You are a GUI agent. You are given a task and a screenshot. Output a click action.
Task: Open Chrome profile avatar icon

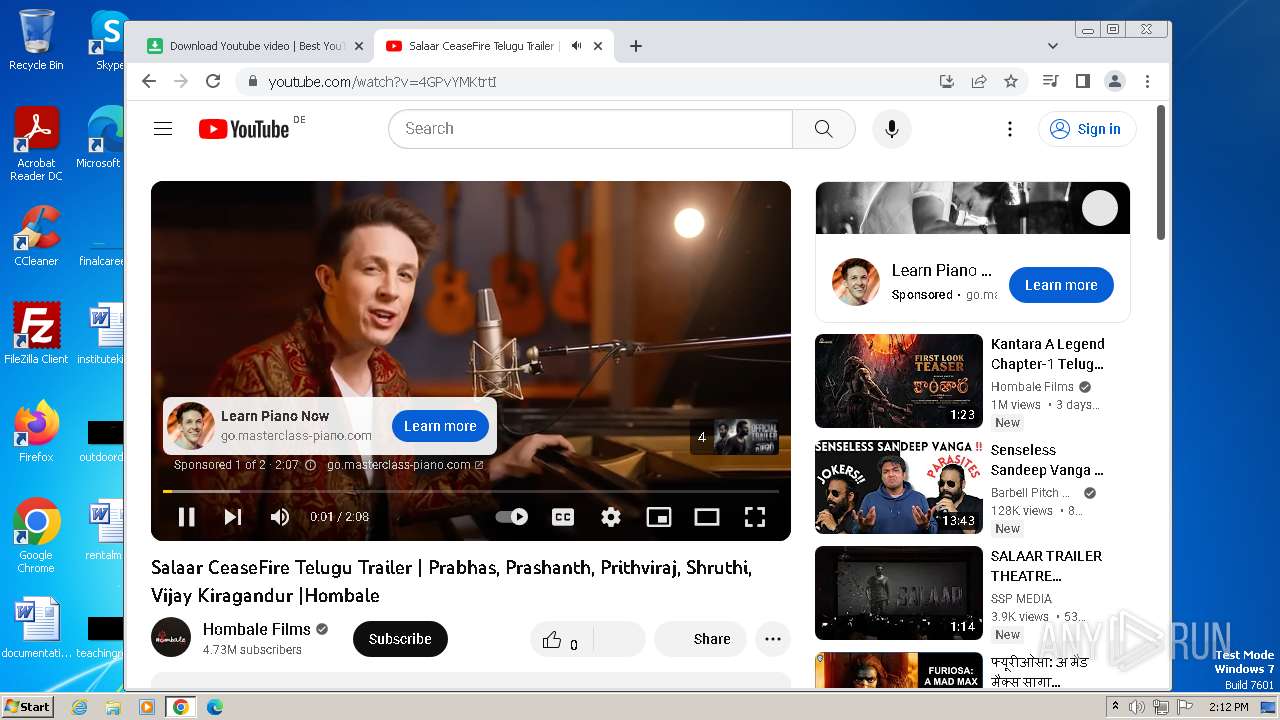[1115, 82]
